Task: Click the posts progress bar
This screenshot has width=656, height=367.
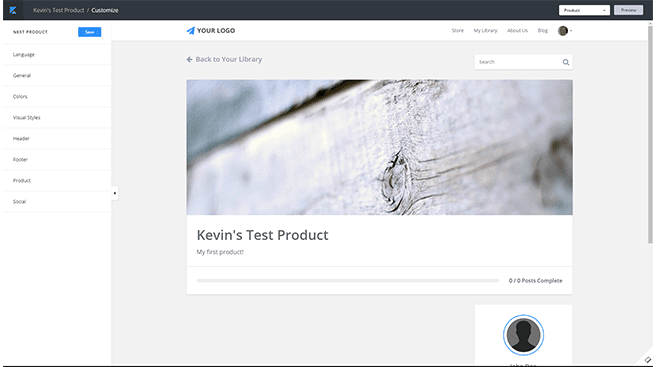Action: (x=348, y=281)
